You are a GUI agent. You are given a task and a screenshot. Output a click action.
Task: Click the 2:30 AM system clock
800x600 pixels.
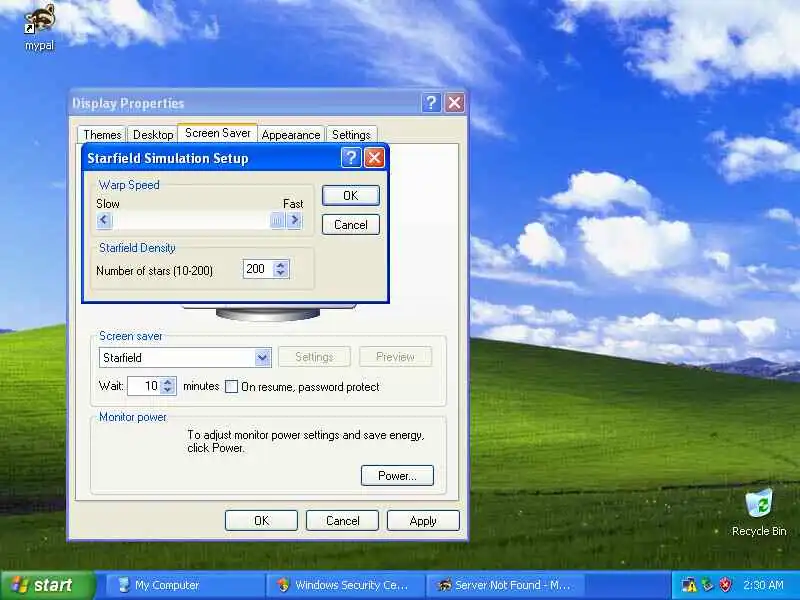[763, 585]
